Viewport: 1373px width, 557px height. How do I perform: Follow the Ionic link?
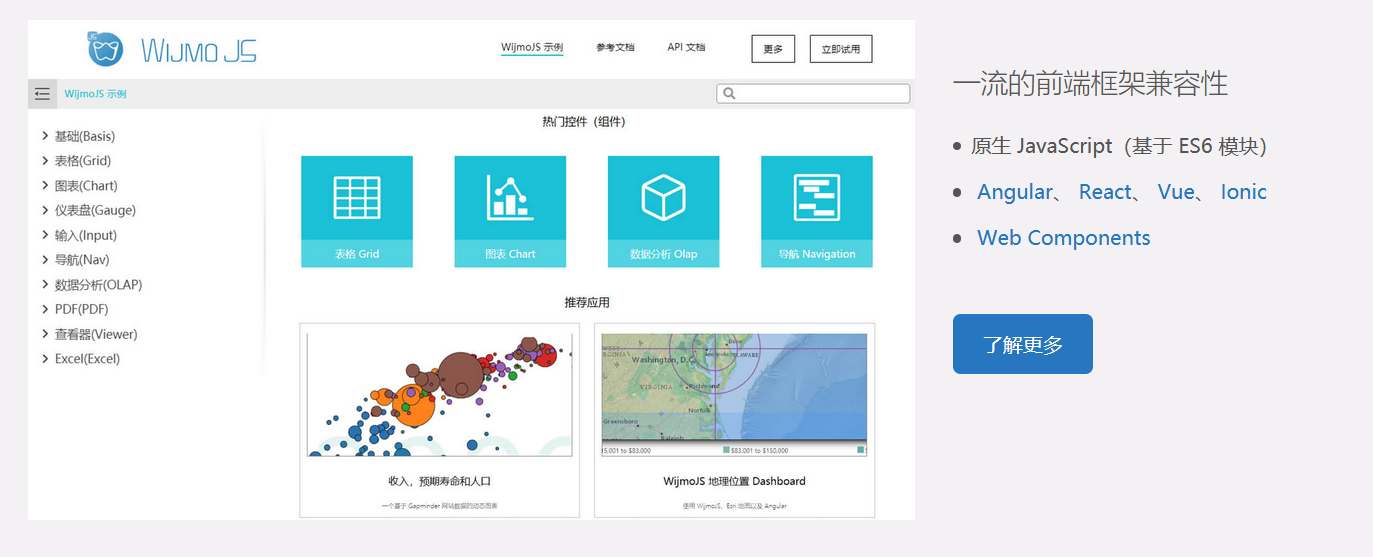(x=1244, y=192)
